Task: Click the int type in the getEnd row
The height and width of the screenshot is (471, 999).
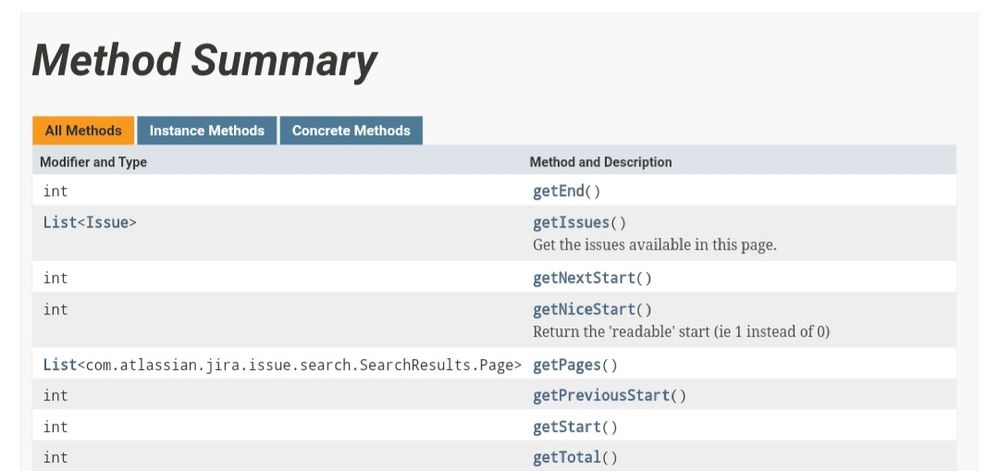Action: pos(55,191)
